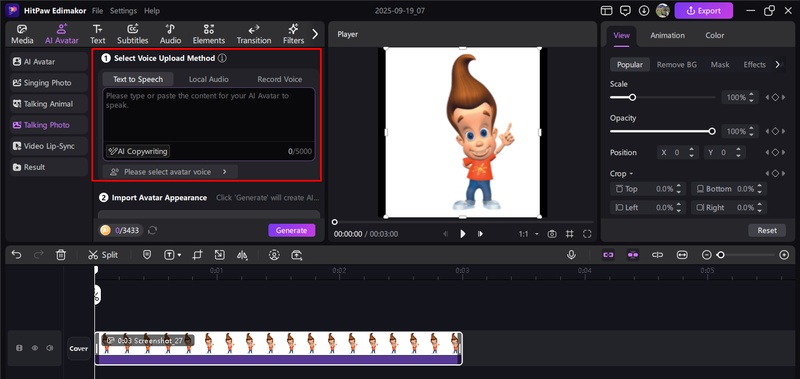Open the Help menu
The height and width of the screenshot is (379, 800).
[152, 11]
